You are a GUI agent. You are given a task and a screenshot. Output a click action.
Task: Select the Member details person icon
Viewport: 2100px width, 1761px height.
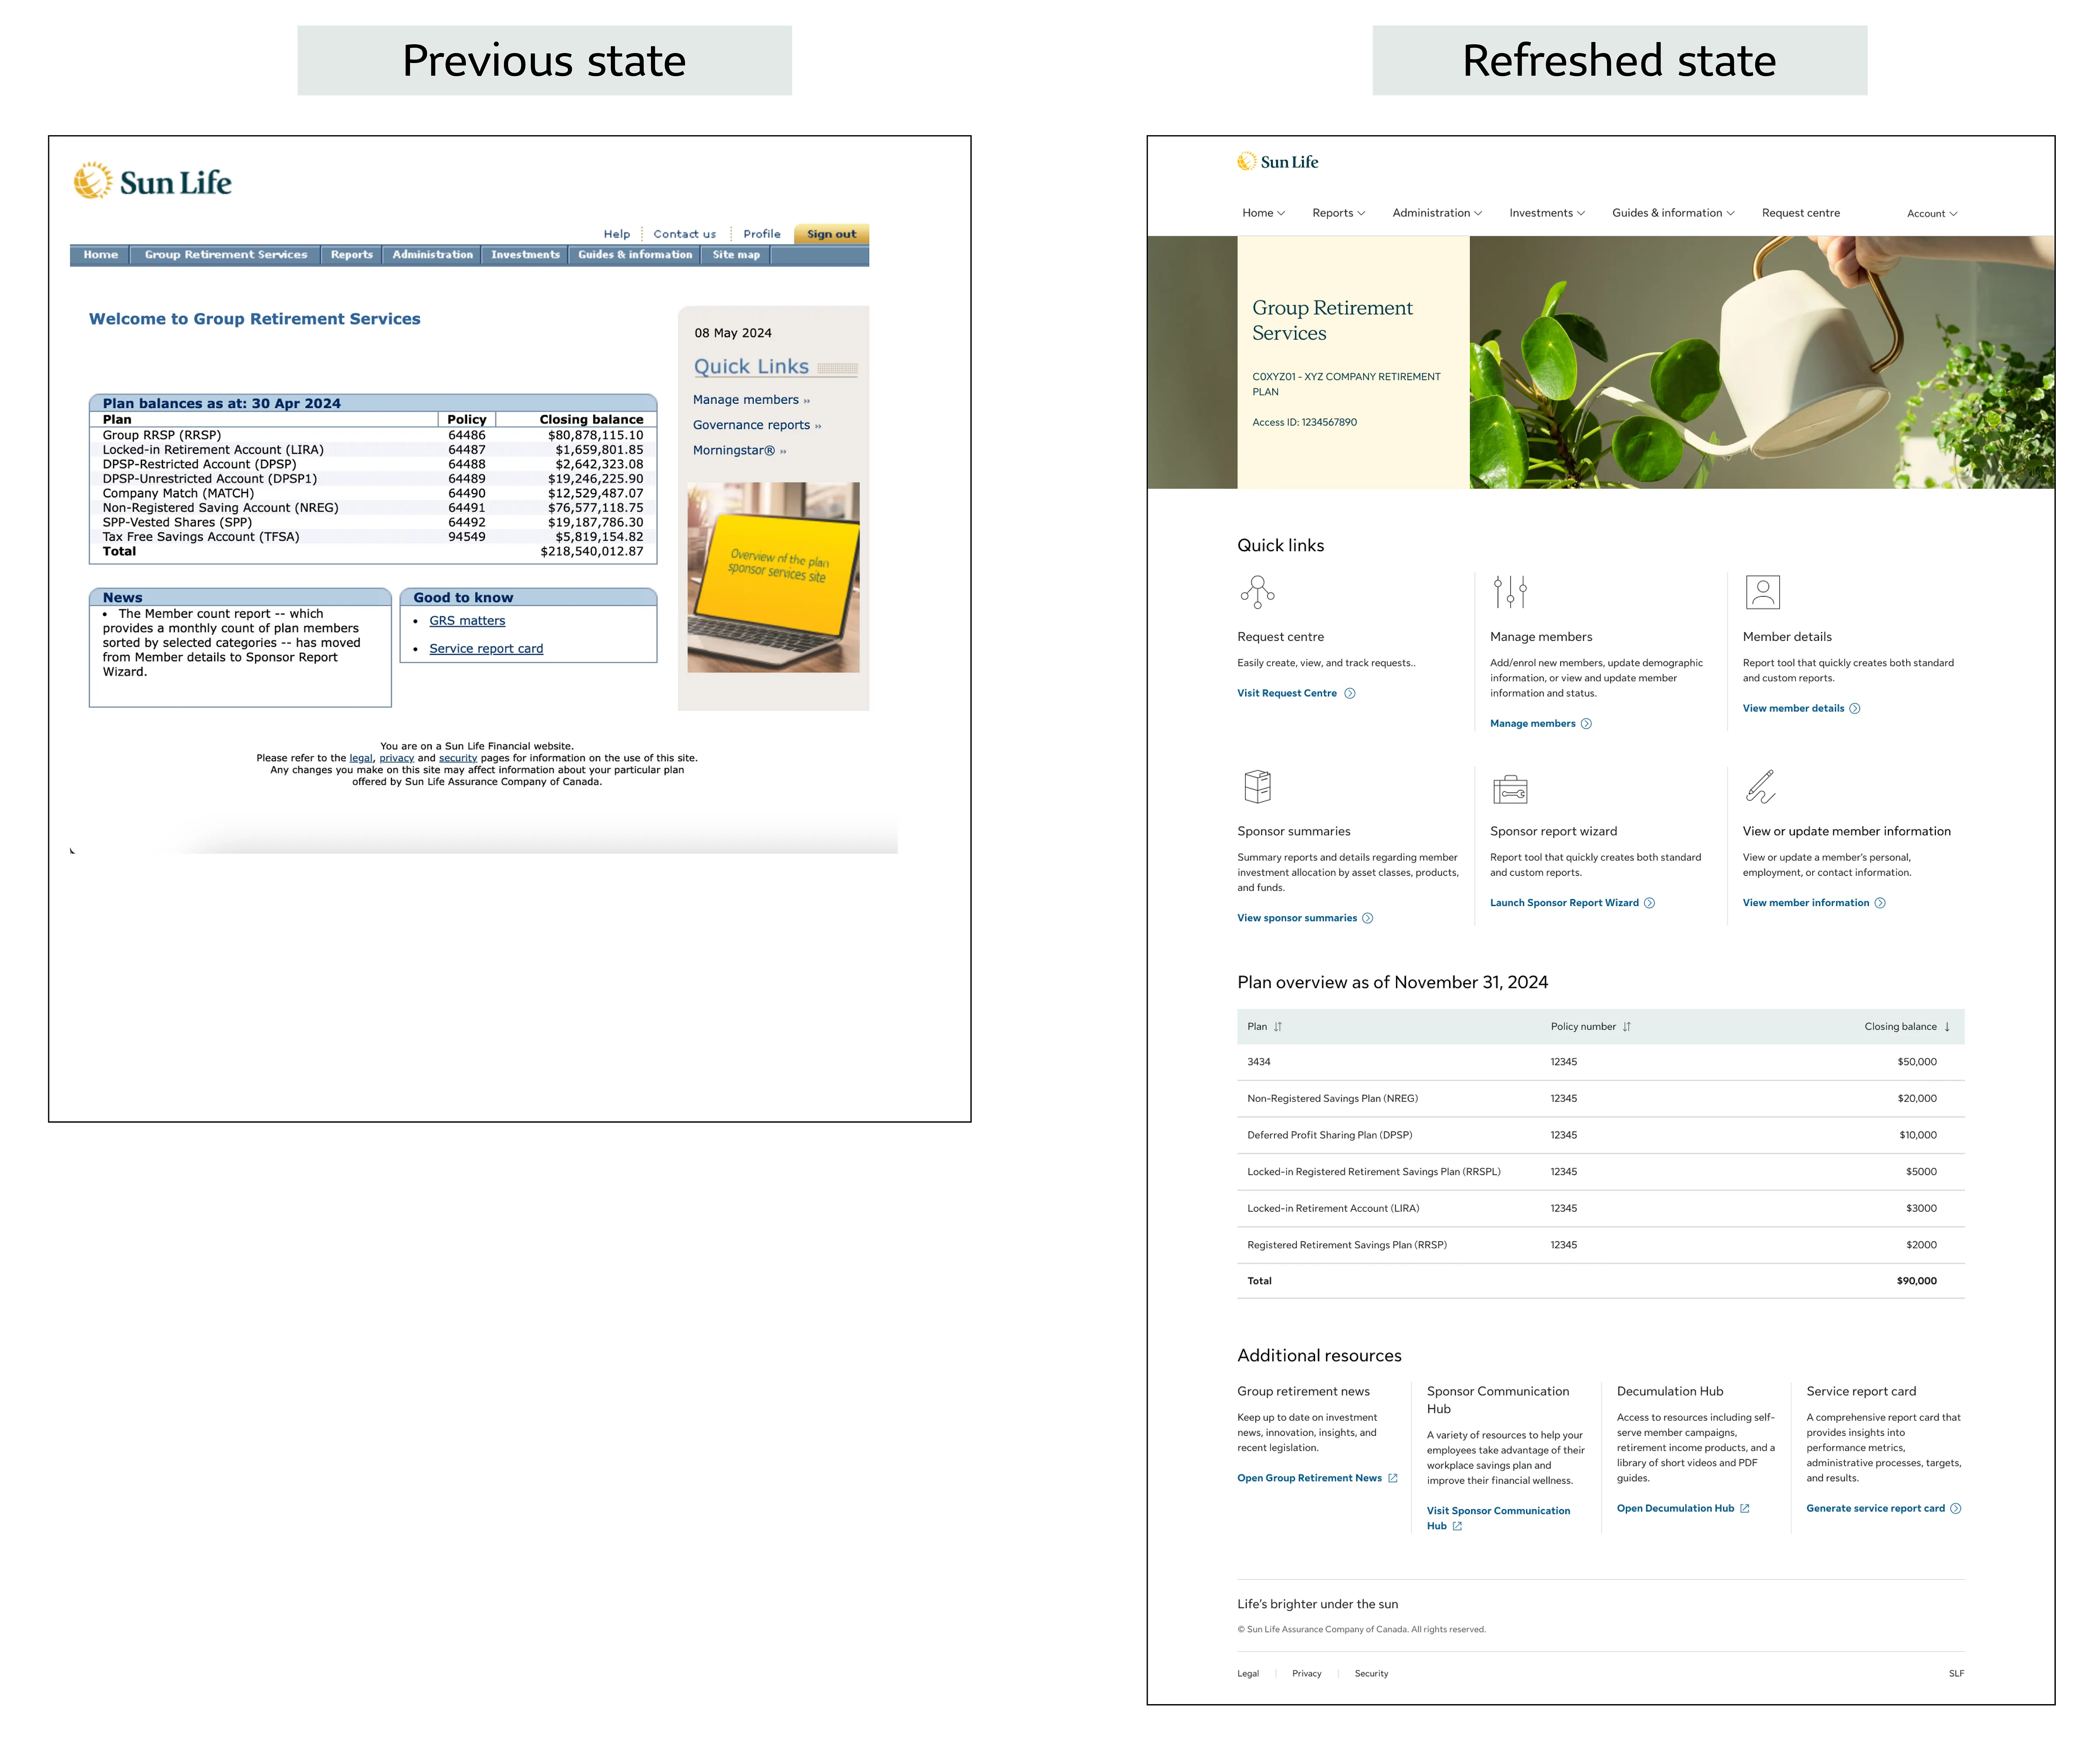(1763, 592)
